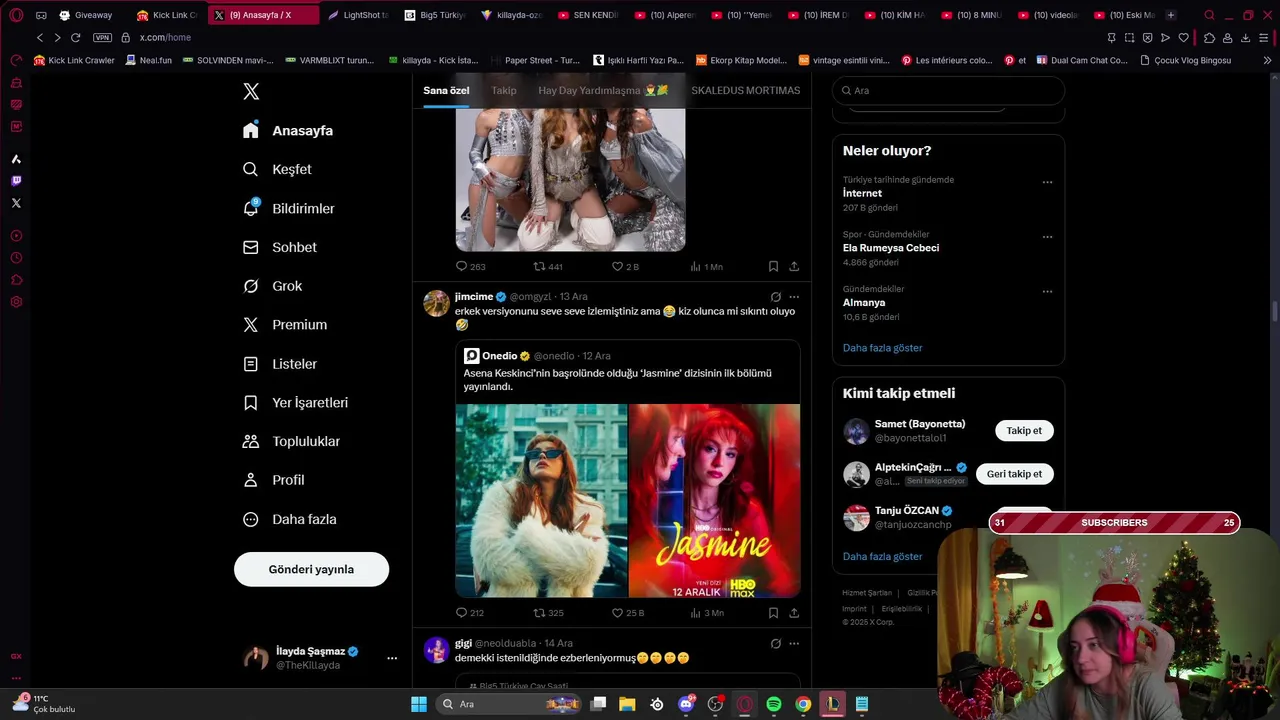Open the Opera GX main menu logo

(x=16, y=15)
